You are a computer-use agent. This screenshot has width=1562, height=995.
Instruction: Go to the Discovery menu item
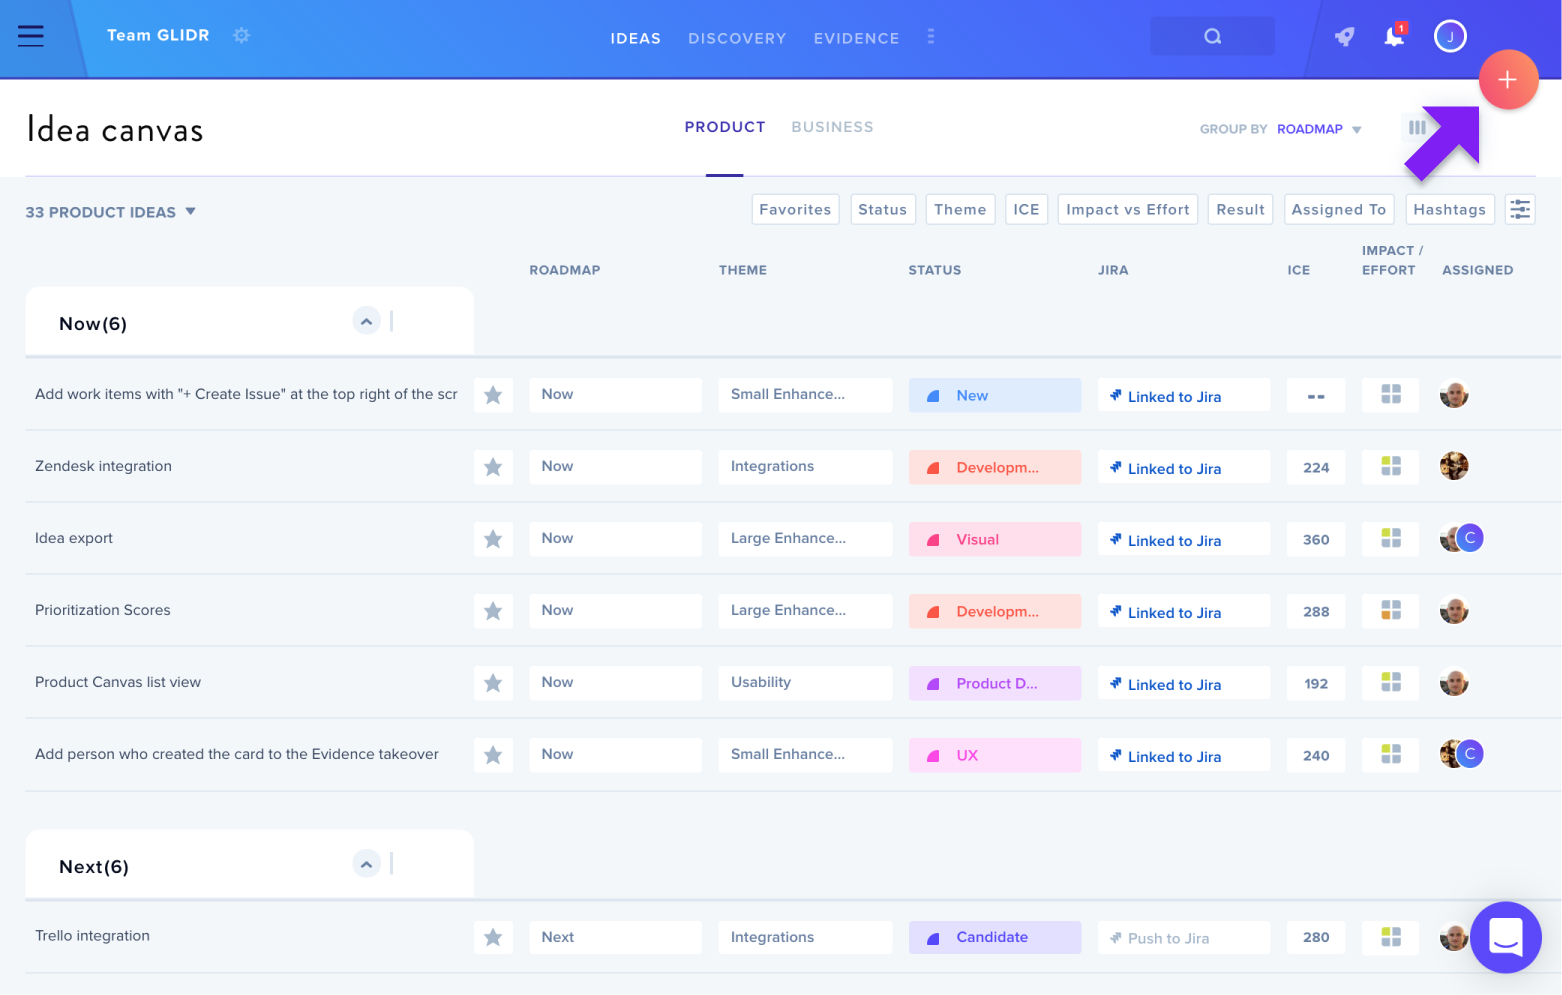point(737,38)
